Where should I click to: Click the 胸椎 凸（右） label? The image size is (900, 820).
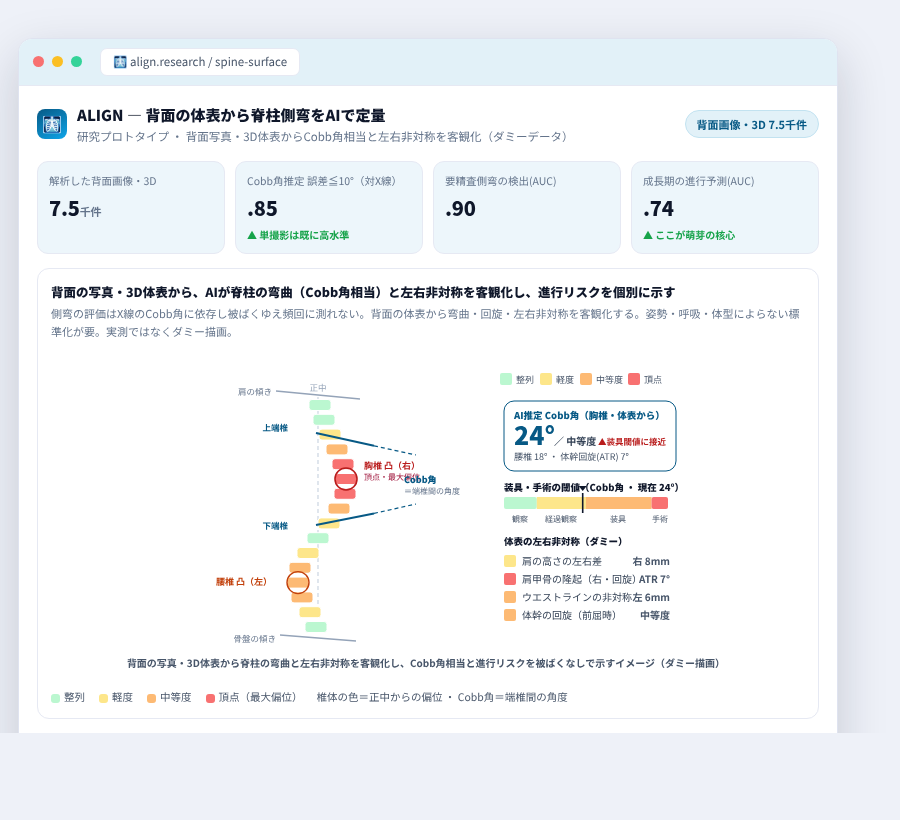click(389, 465)
